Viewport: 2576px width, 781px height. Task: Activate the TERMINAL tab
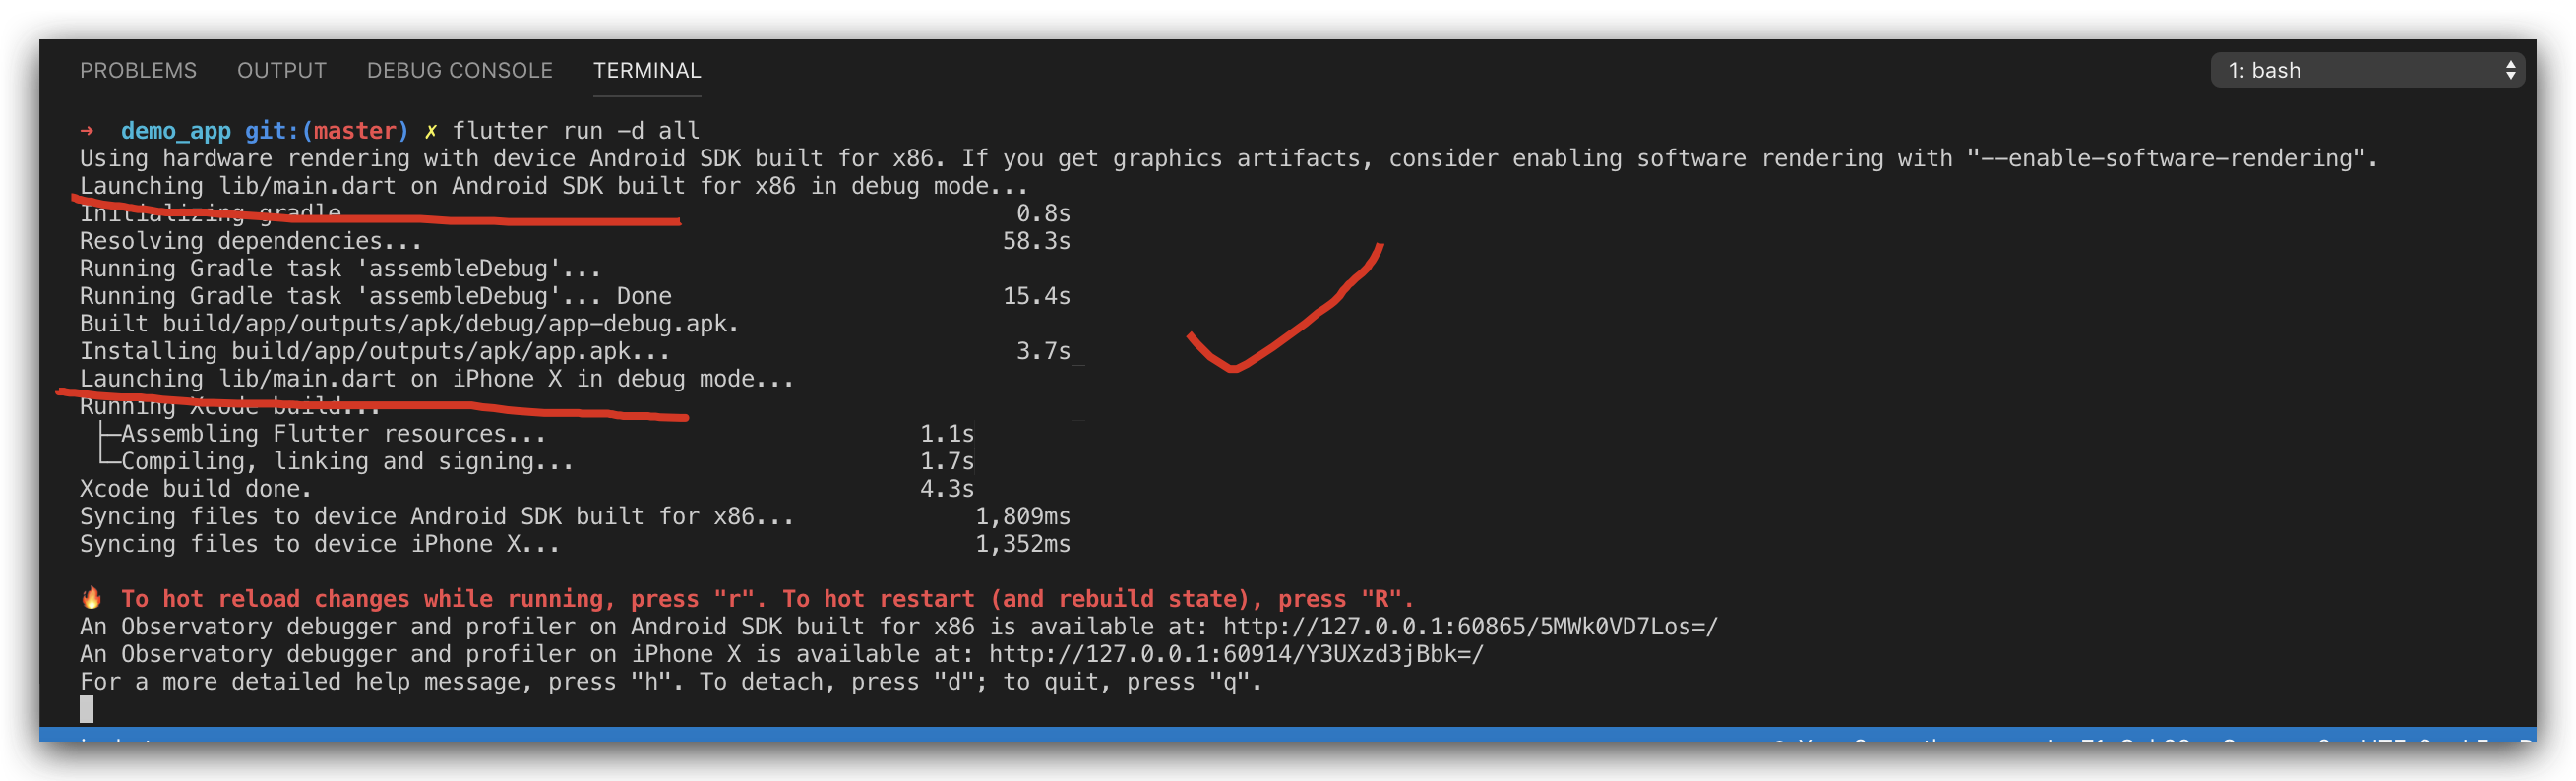(x=647, y=70)
